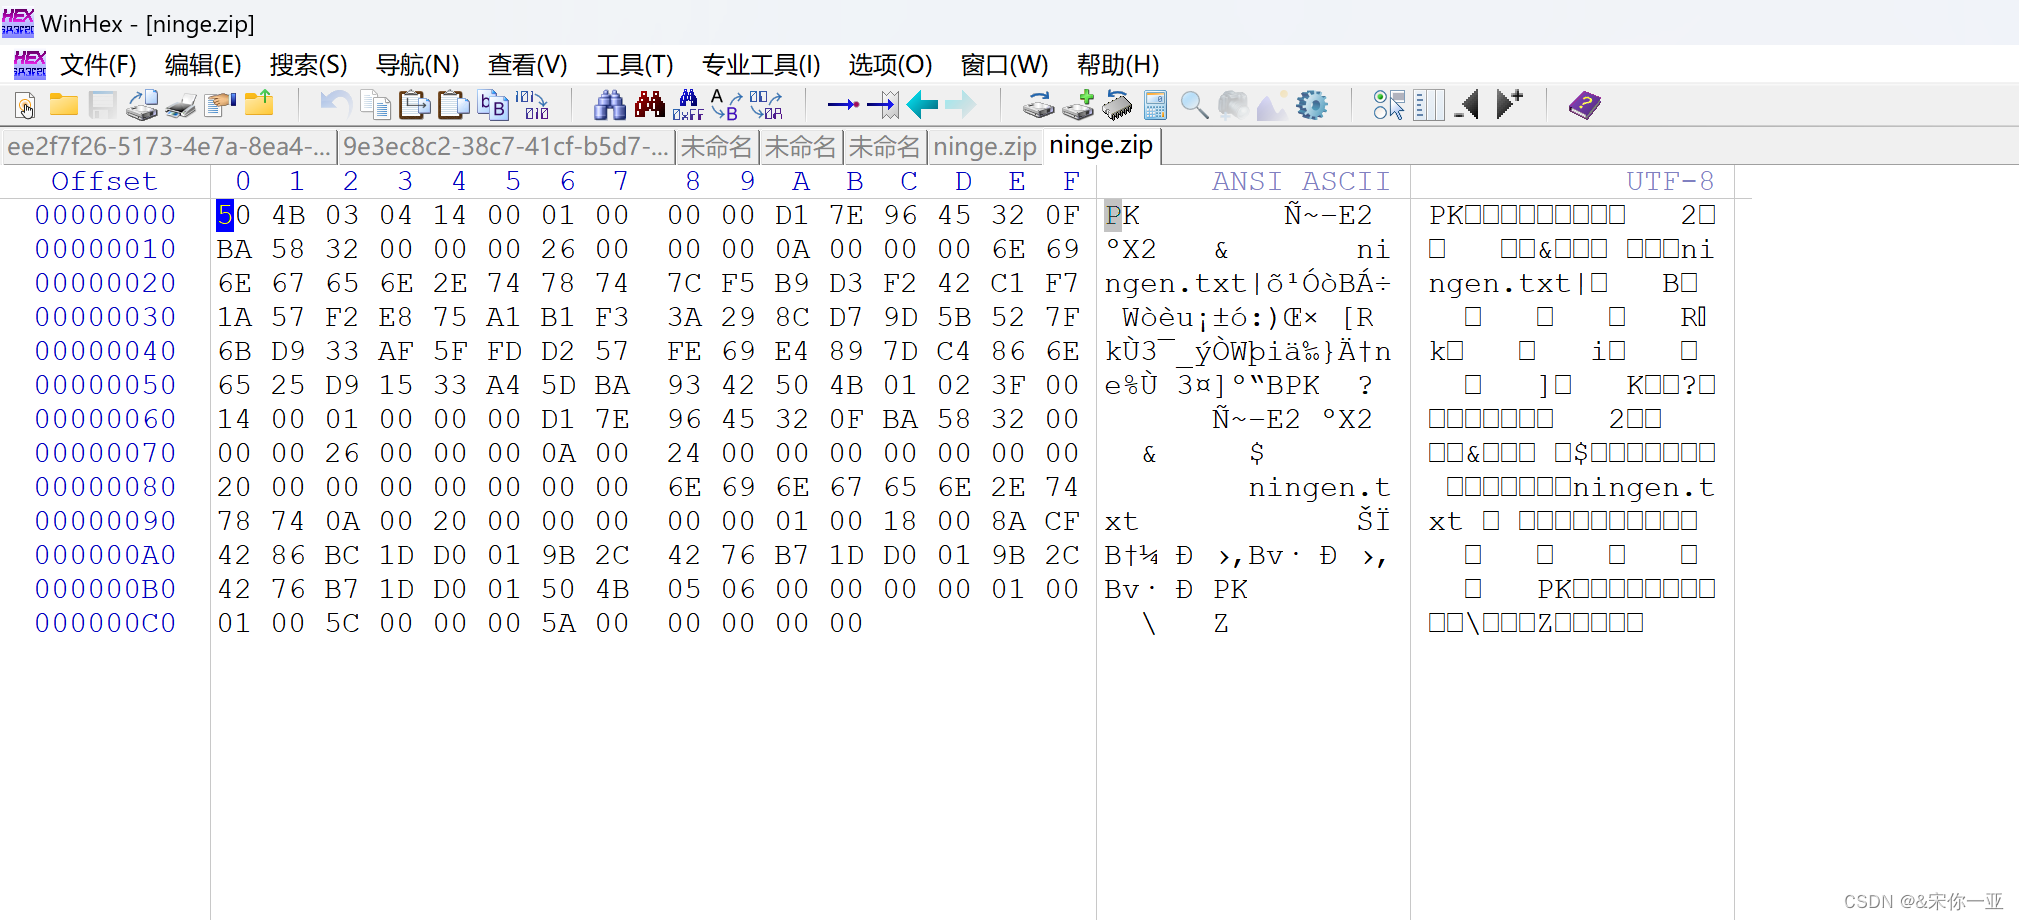
Task: Click the Paste into new file clipboard icon
Action: (454, 105)
